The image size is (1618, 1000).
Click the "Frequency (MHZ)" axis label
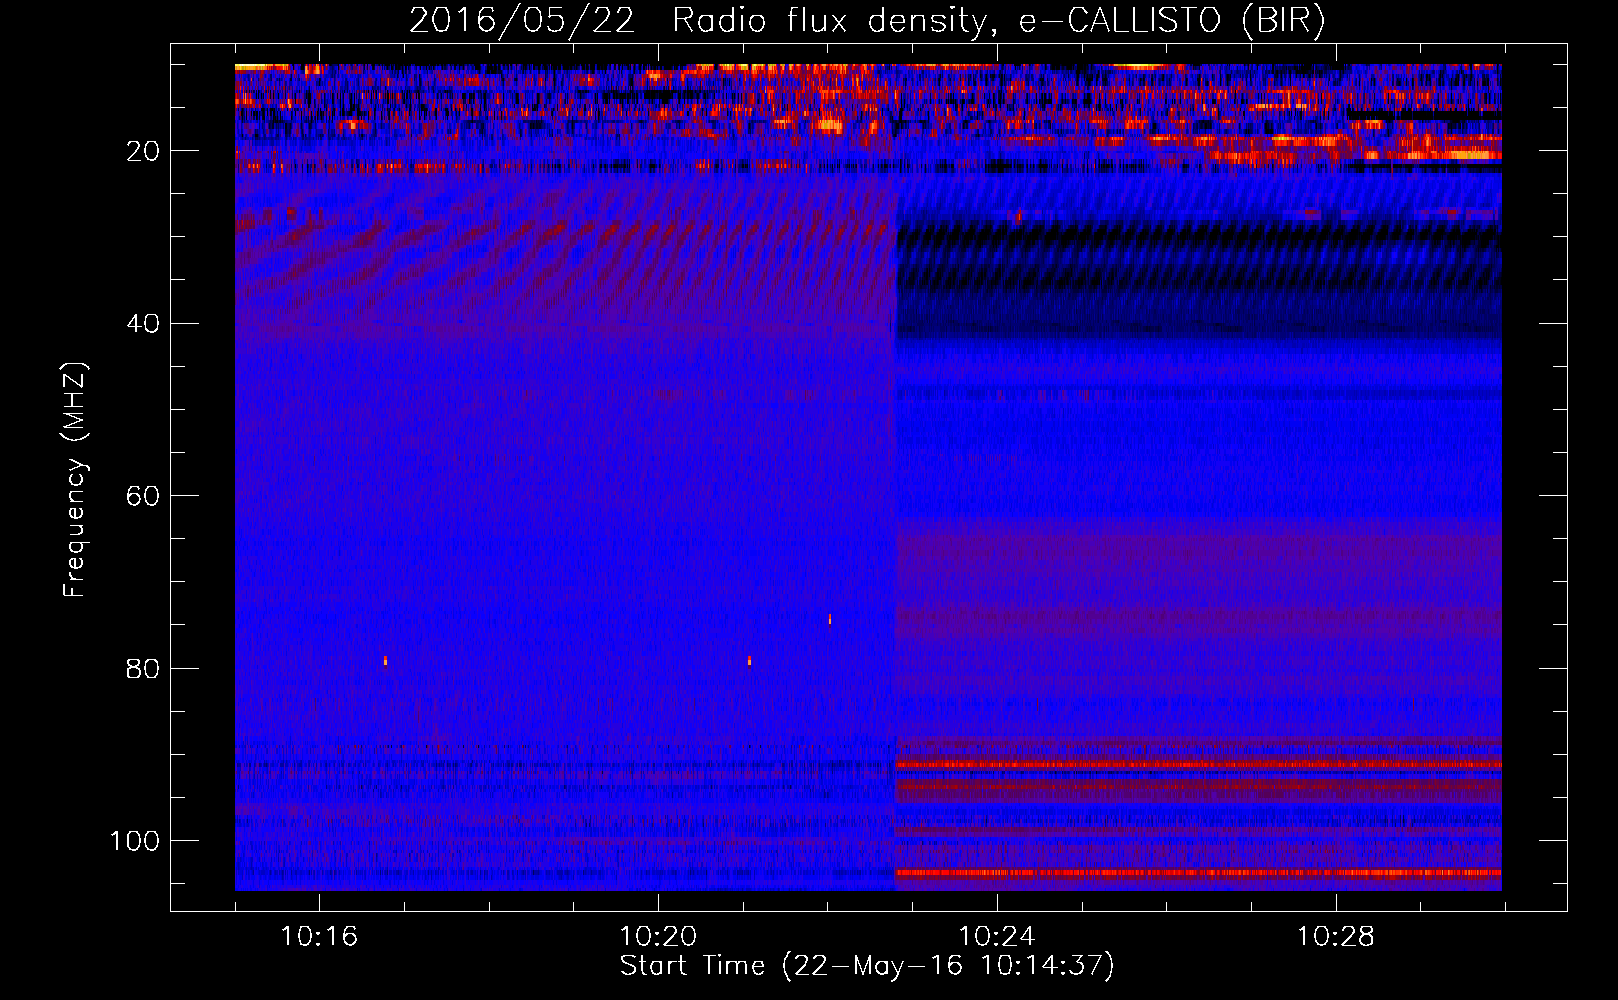click(75, 480)
